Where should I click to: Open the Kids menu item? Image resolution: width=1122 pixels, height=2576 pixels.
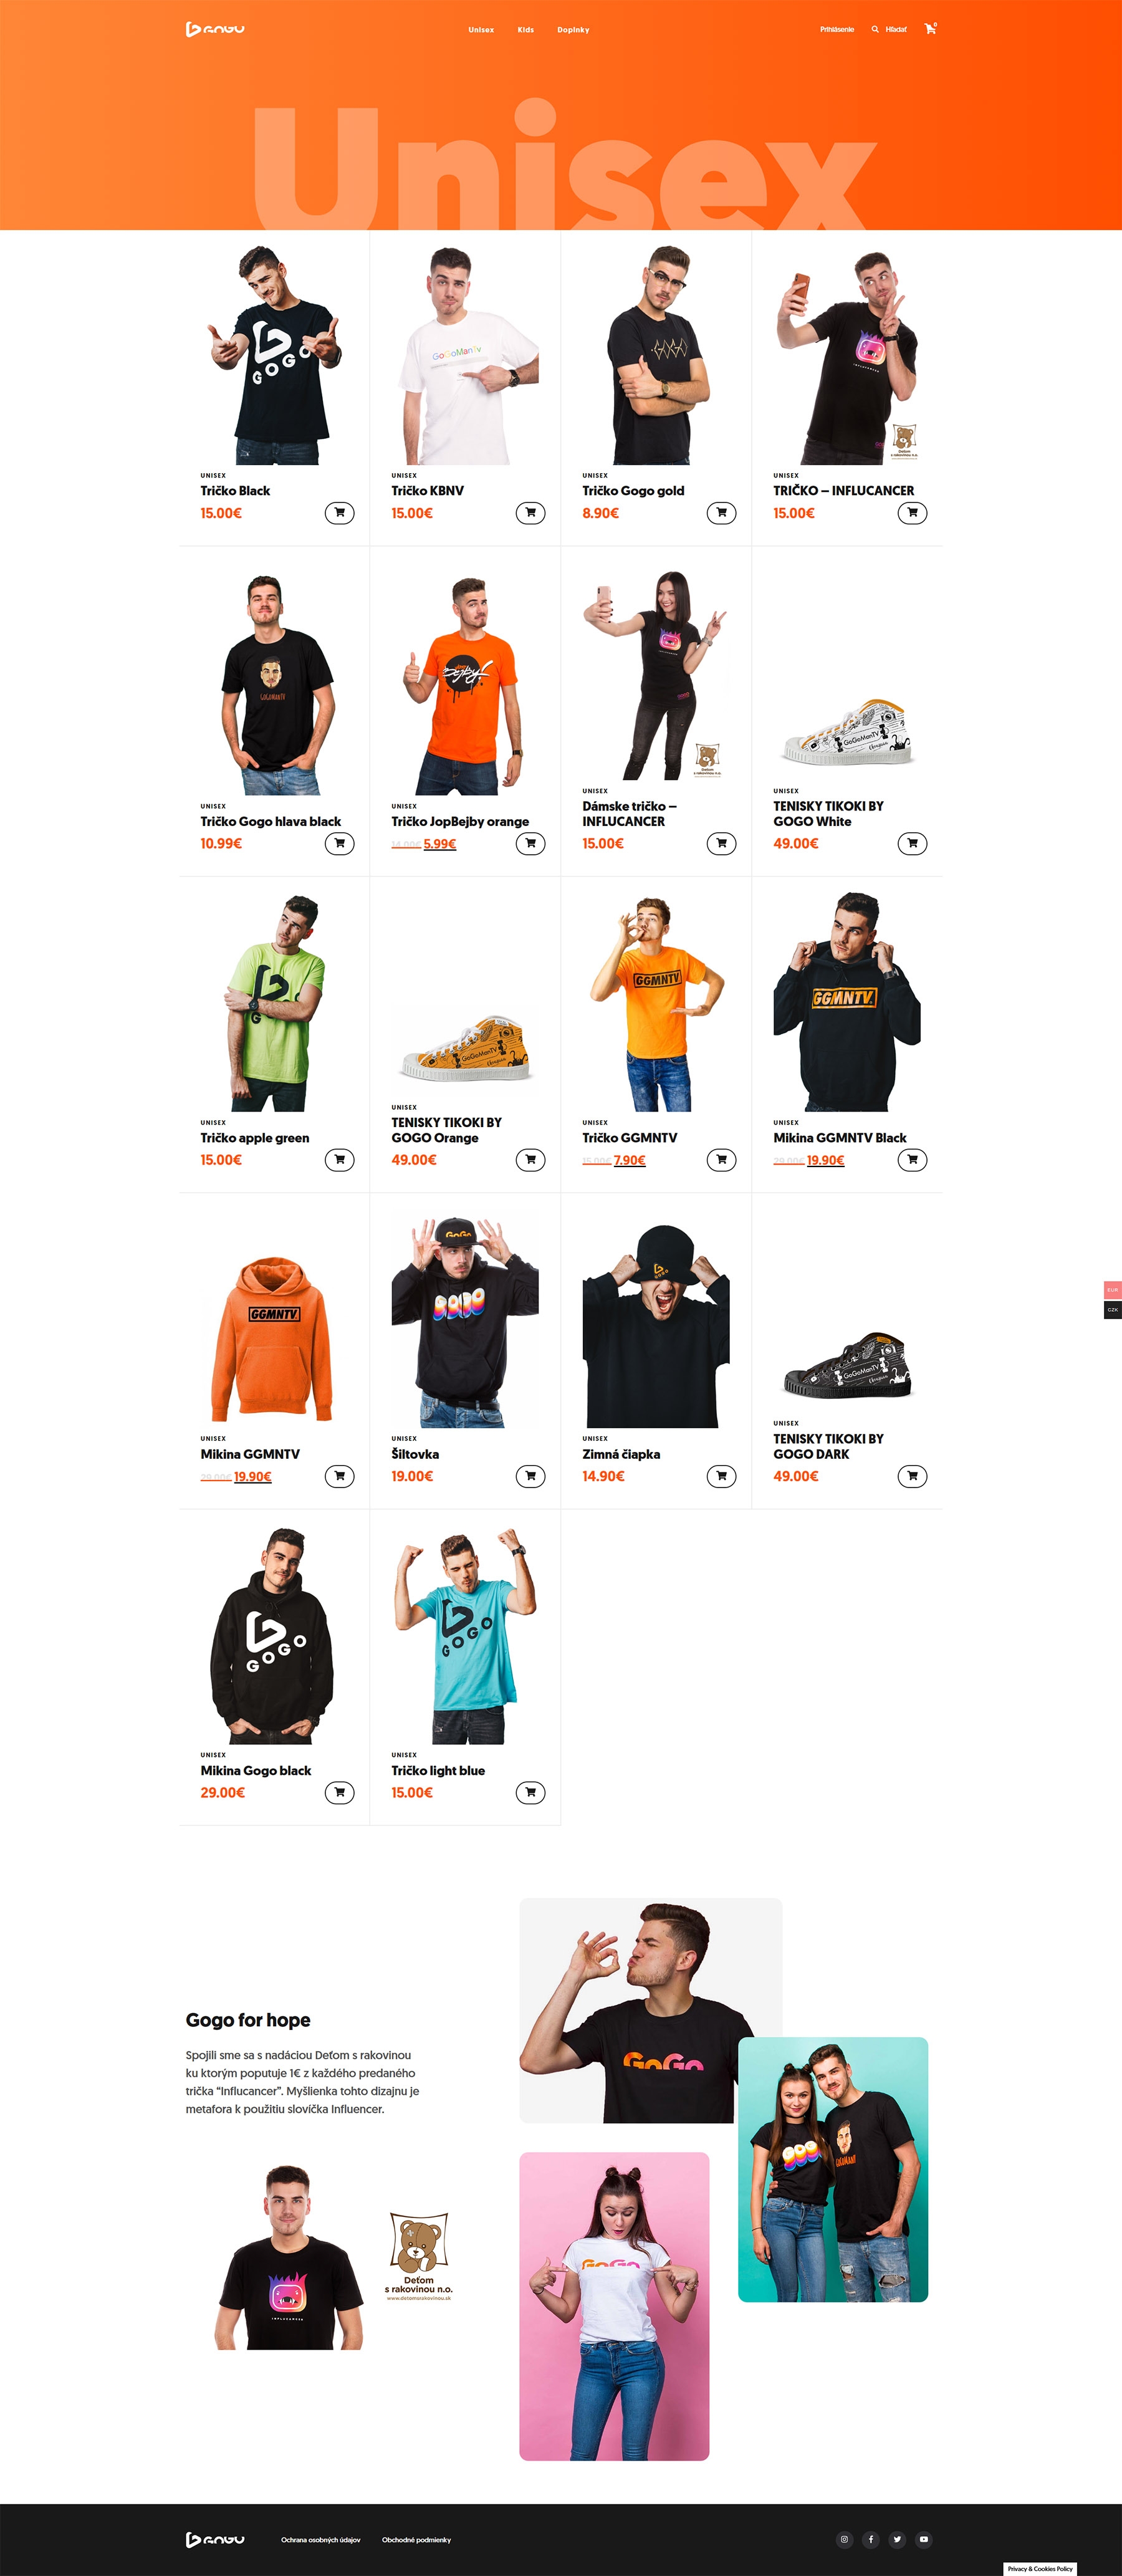(x=526, y=30)
